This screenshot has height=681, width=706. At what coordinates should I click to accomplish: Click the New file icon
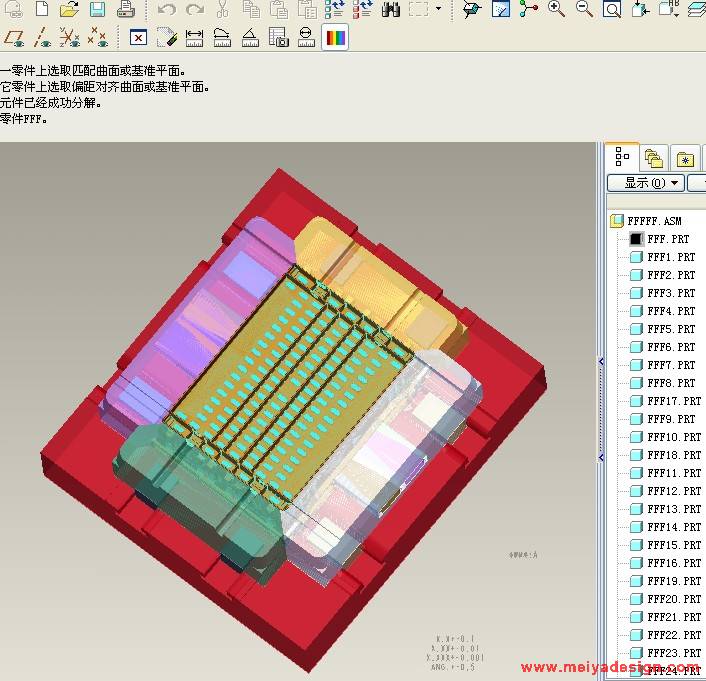42,10
